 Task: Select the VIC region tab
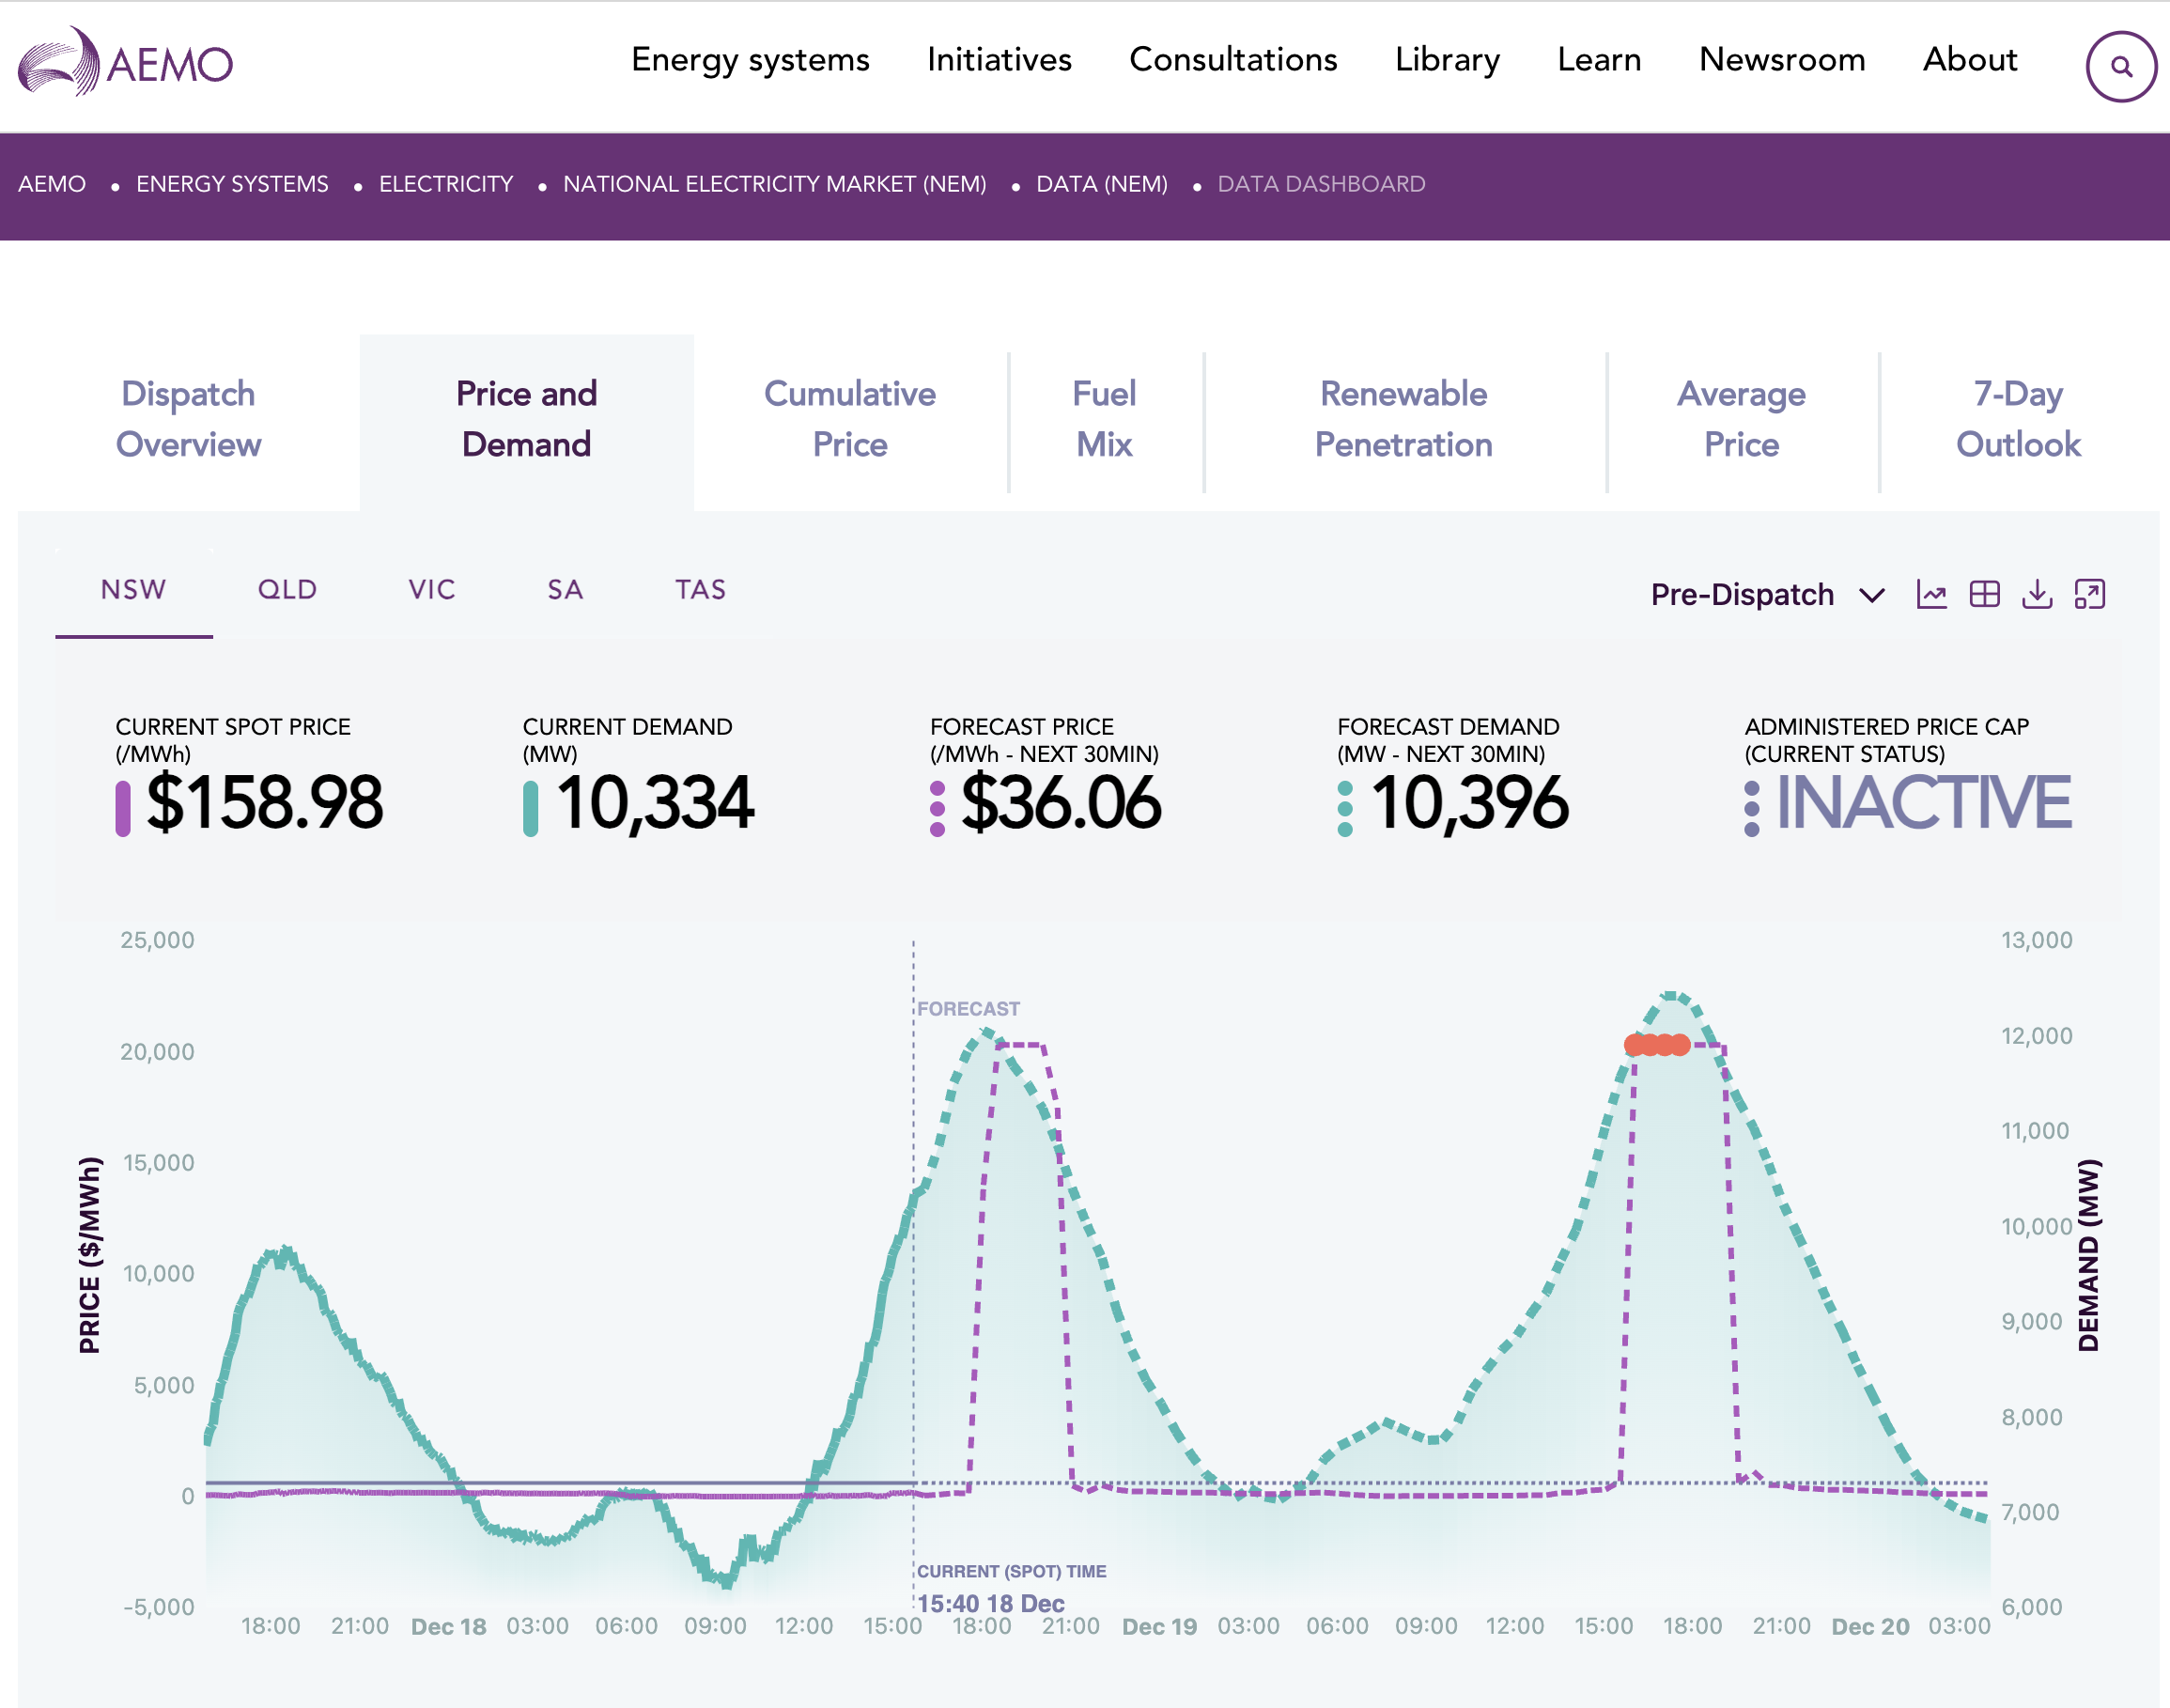432,590
